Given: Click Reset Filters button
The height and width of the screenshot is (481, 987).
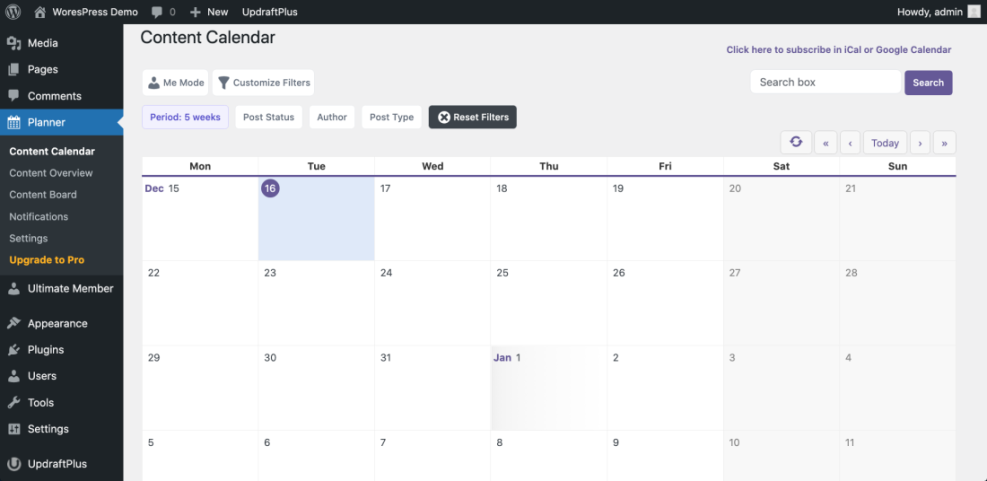Looking at the screenshot, I should click(473, 117).
